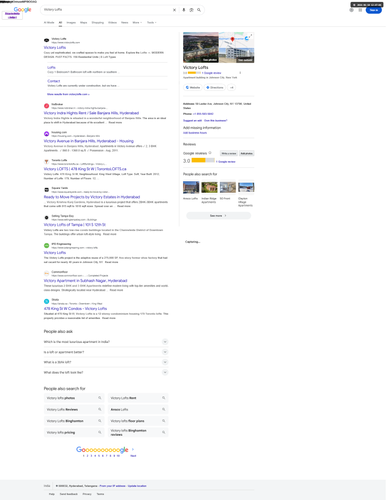The width and height of the screenshot is (390, 500).
Task: Click the purple Housing.com favicon
Action: (x=47, y=134)
